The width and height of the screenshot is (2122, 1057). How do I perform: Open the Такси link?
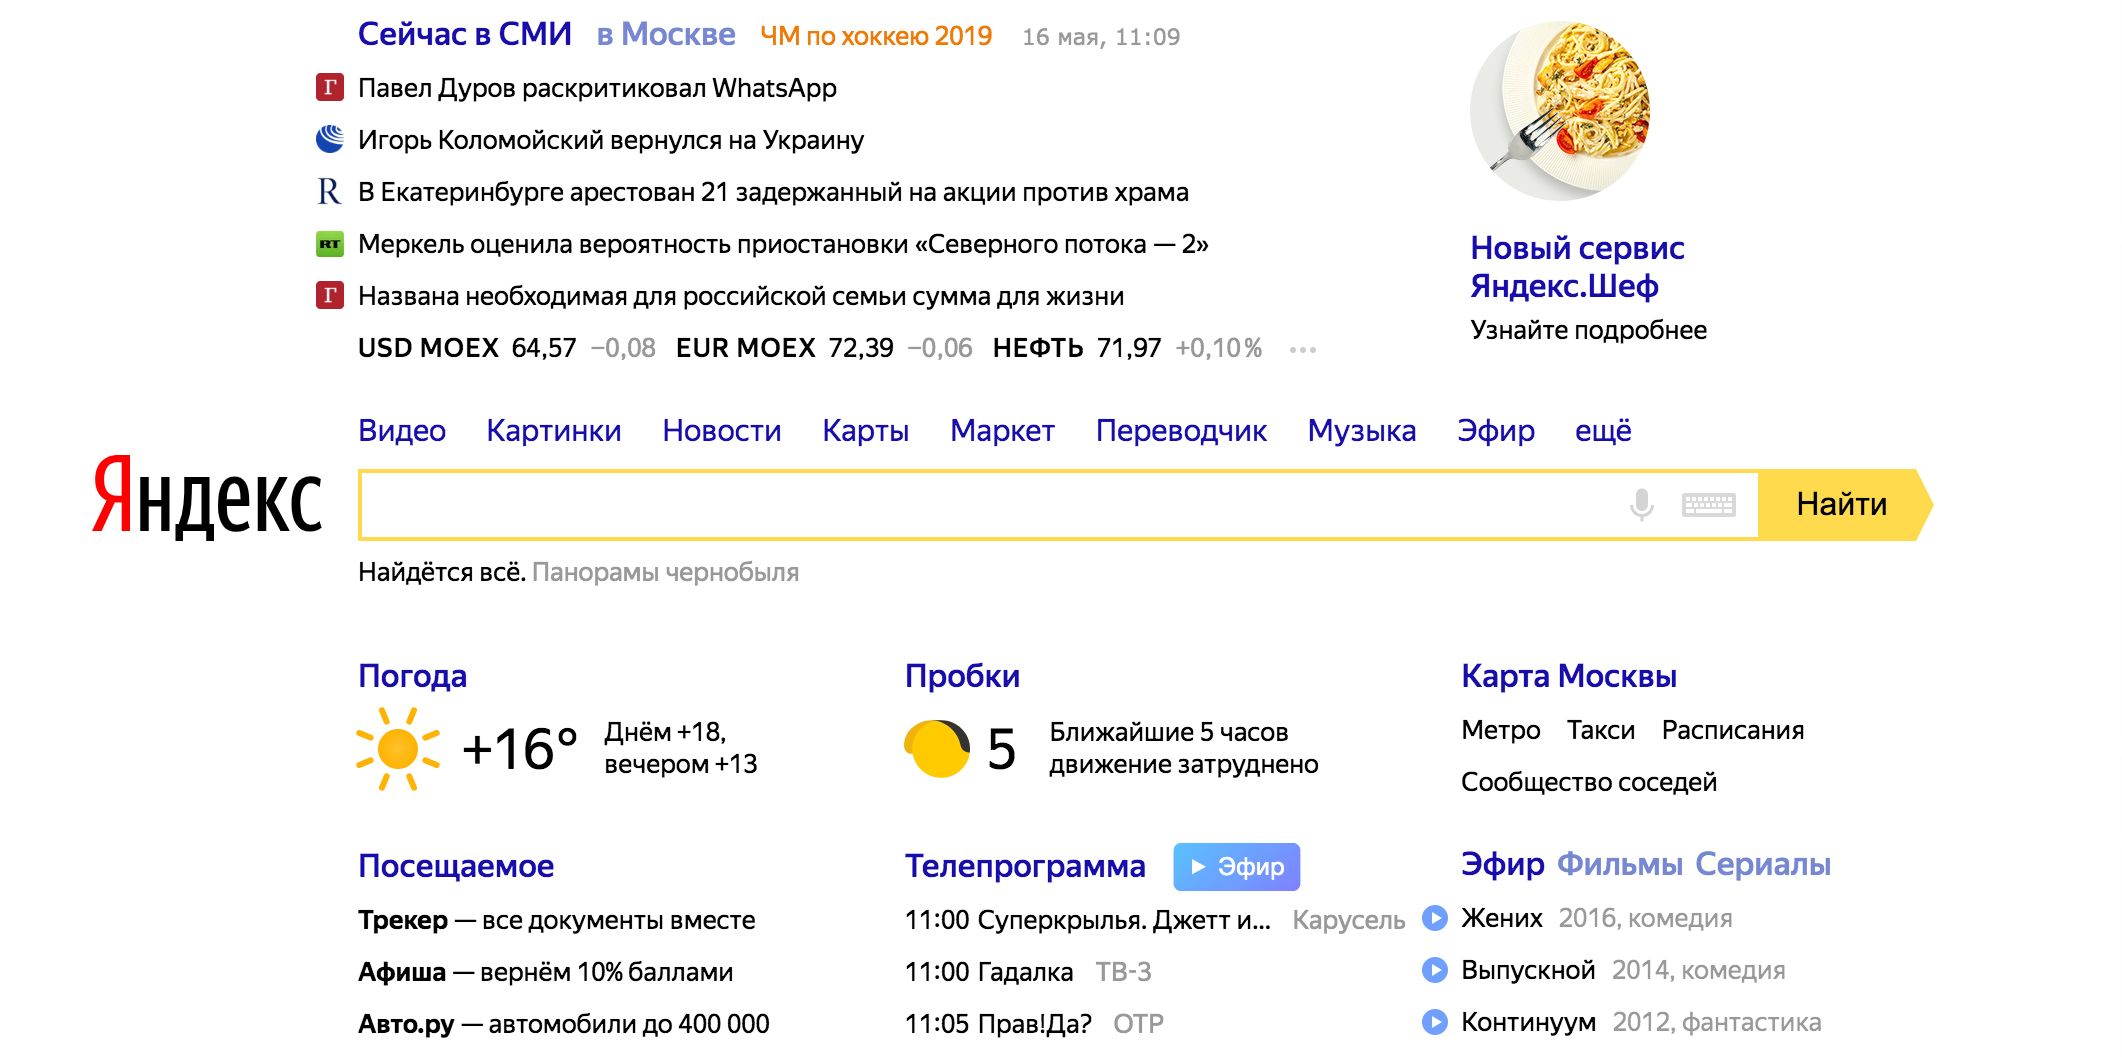coord(1600,730)
